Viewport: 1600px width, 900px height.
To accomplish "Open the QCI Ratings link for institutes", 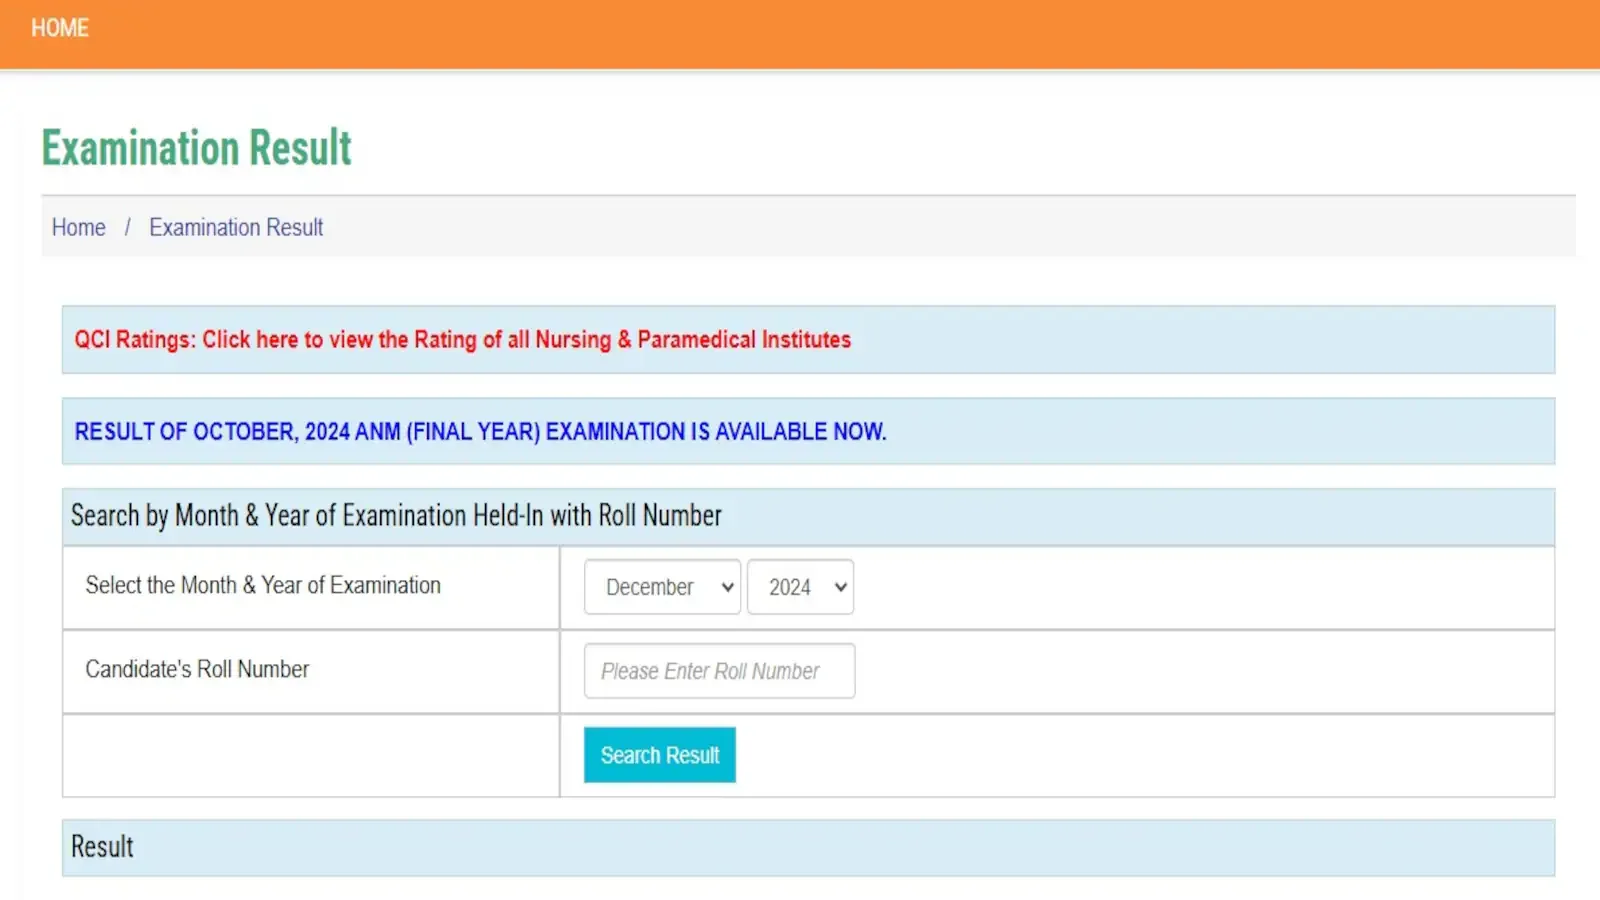I will click(462, 340).
